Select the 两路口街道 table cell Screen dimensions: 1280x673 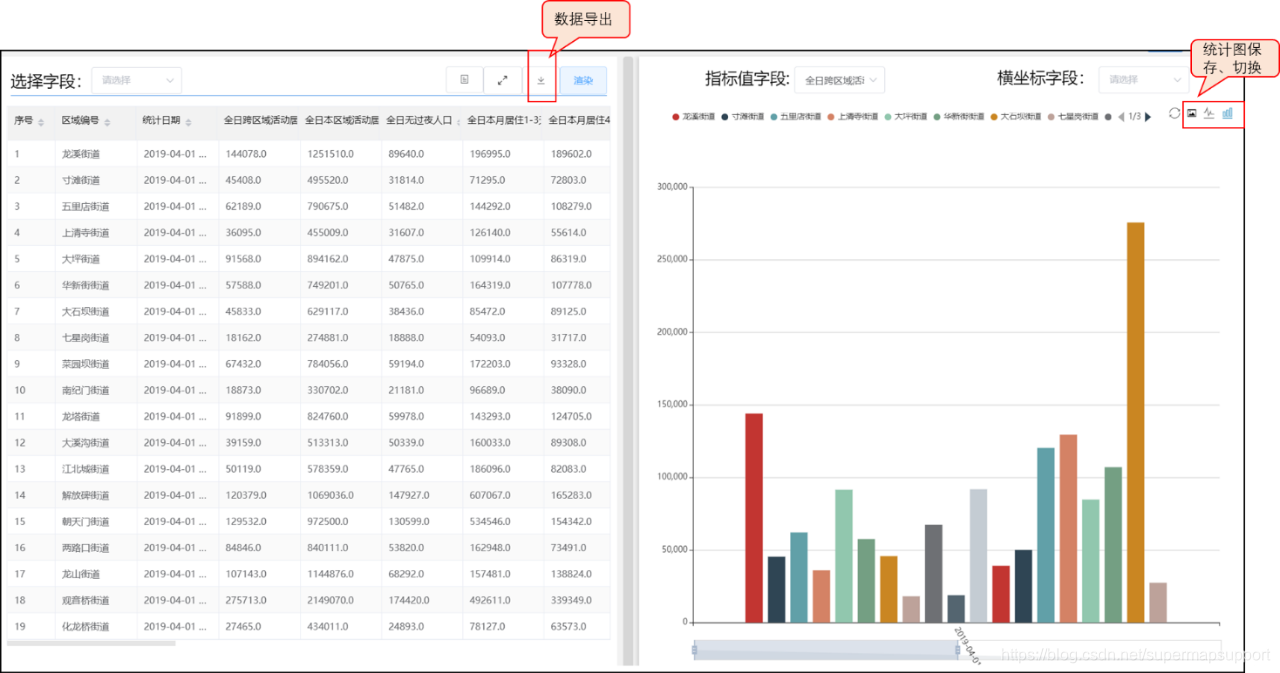97,548
